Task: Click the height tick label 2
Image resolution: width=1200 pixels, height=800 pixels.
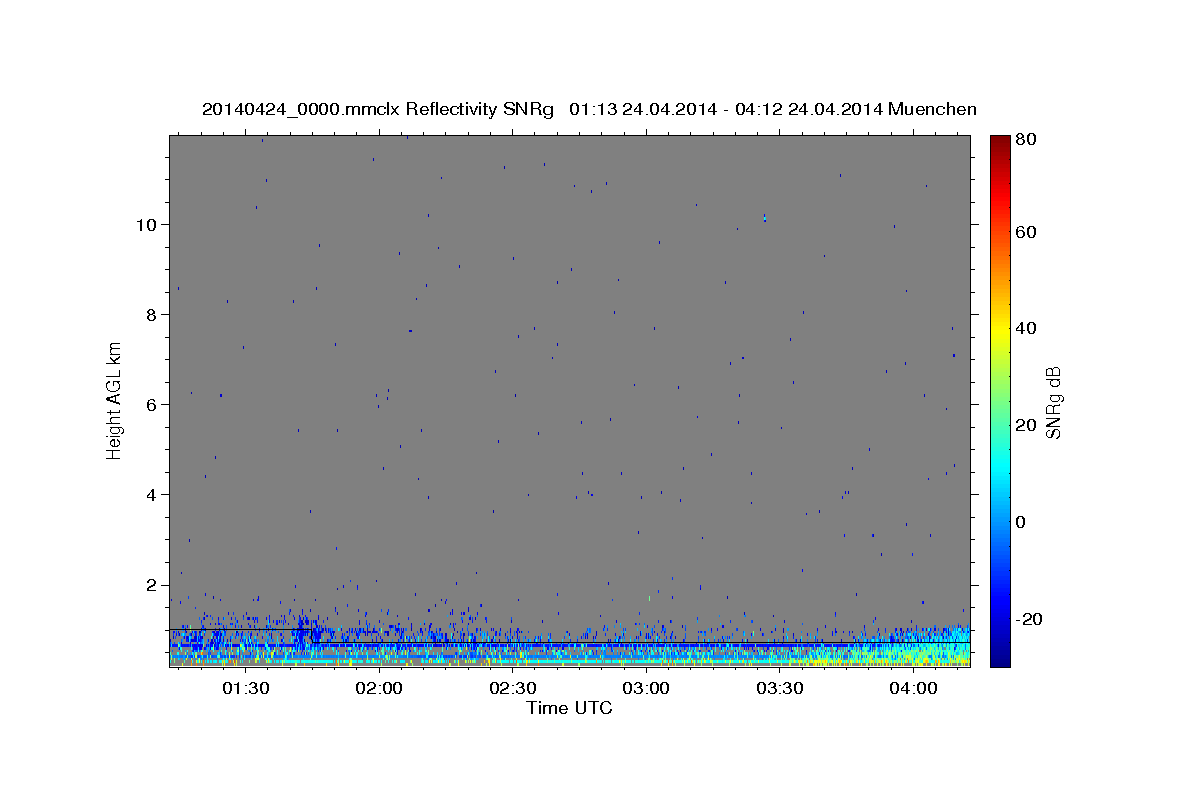Action: click(x=151, y=584)
